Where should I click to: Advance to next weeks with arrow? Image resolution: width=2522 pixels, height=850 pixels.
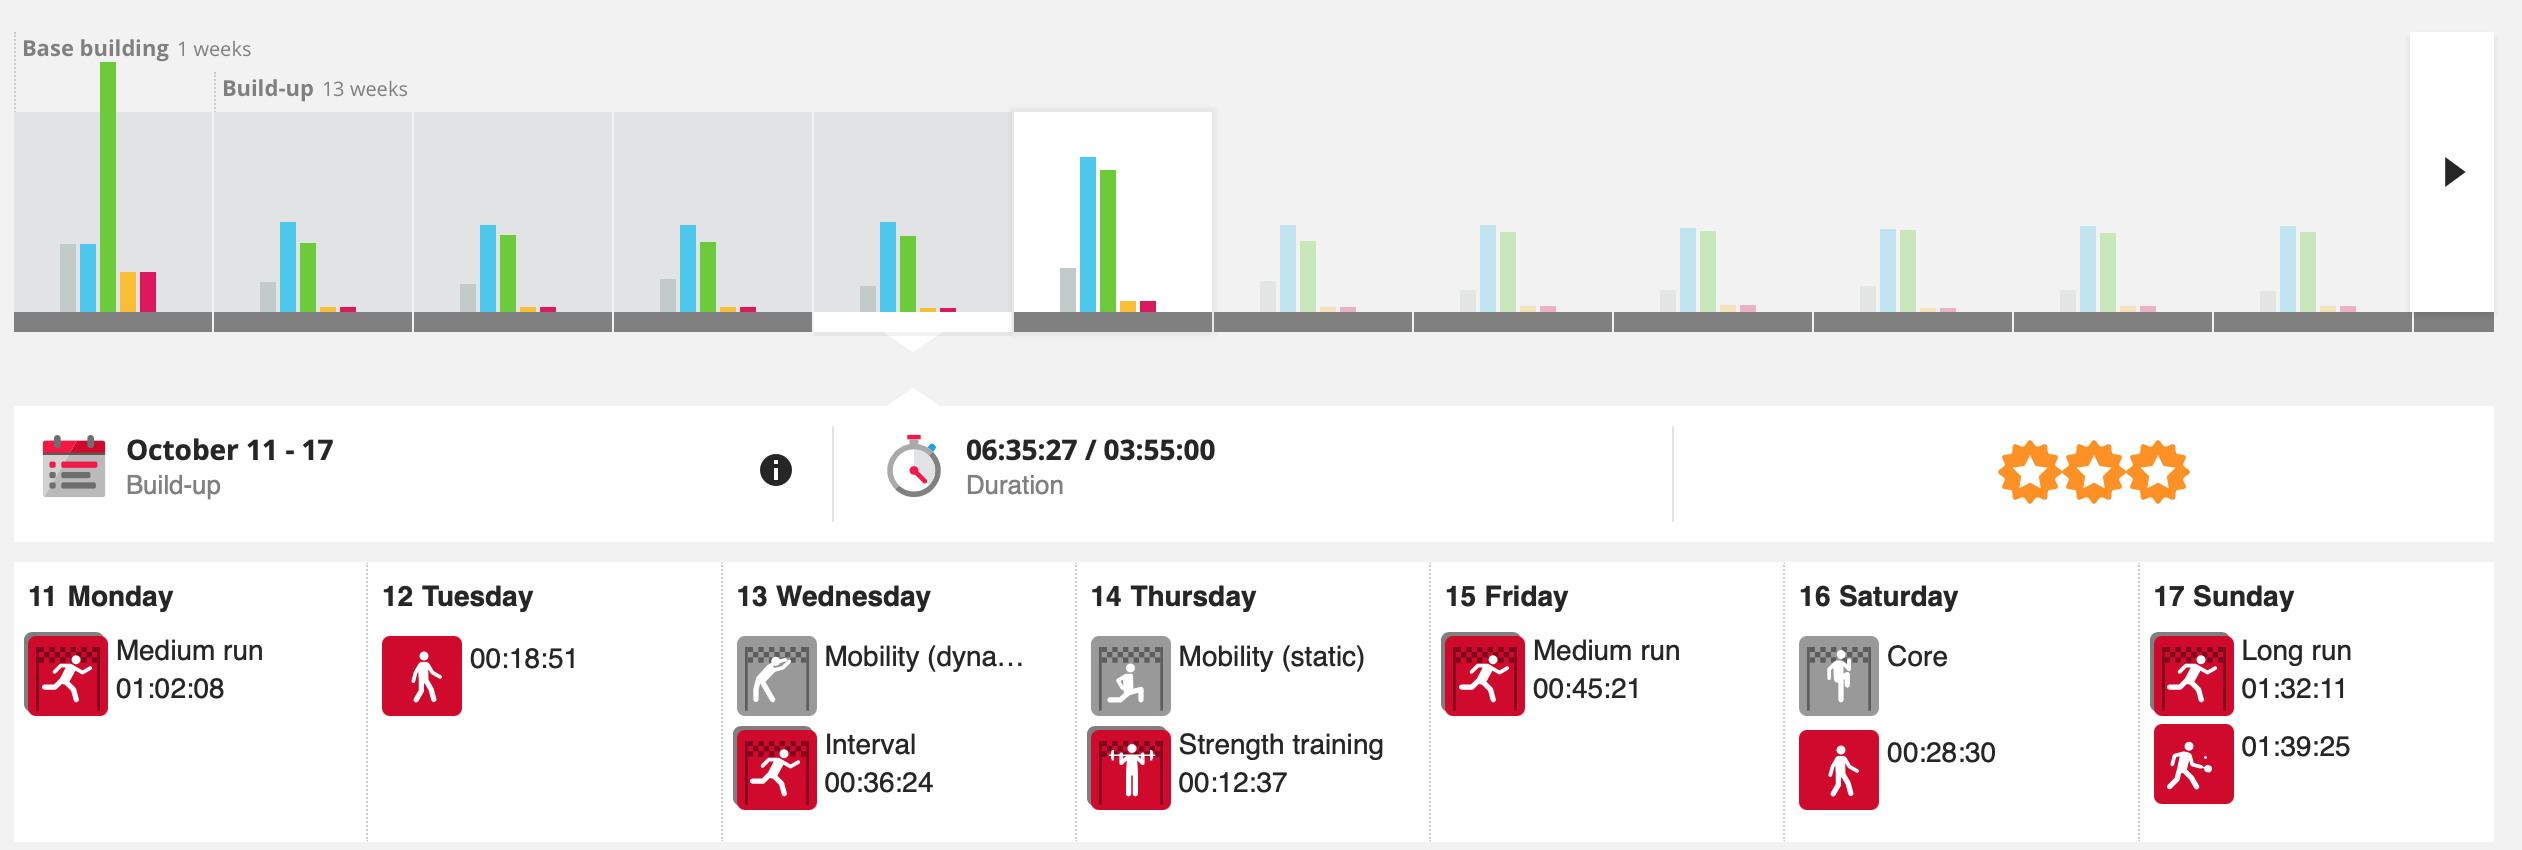click(2453, 172)
